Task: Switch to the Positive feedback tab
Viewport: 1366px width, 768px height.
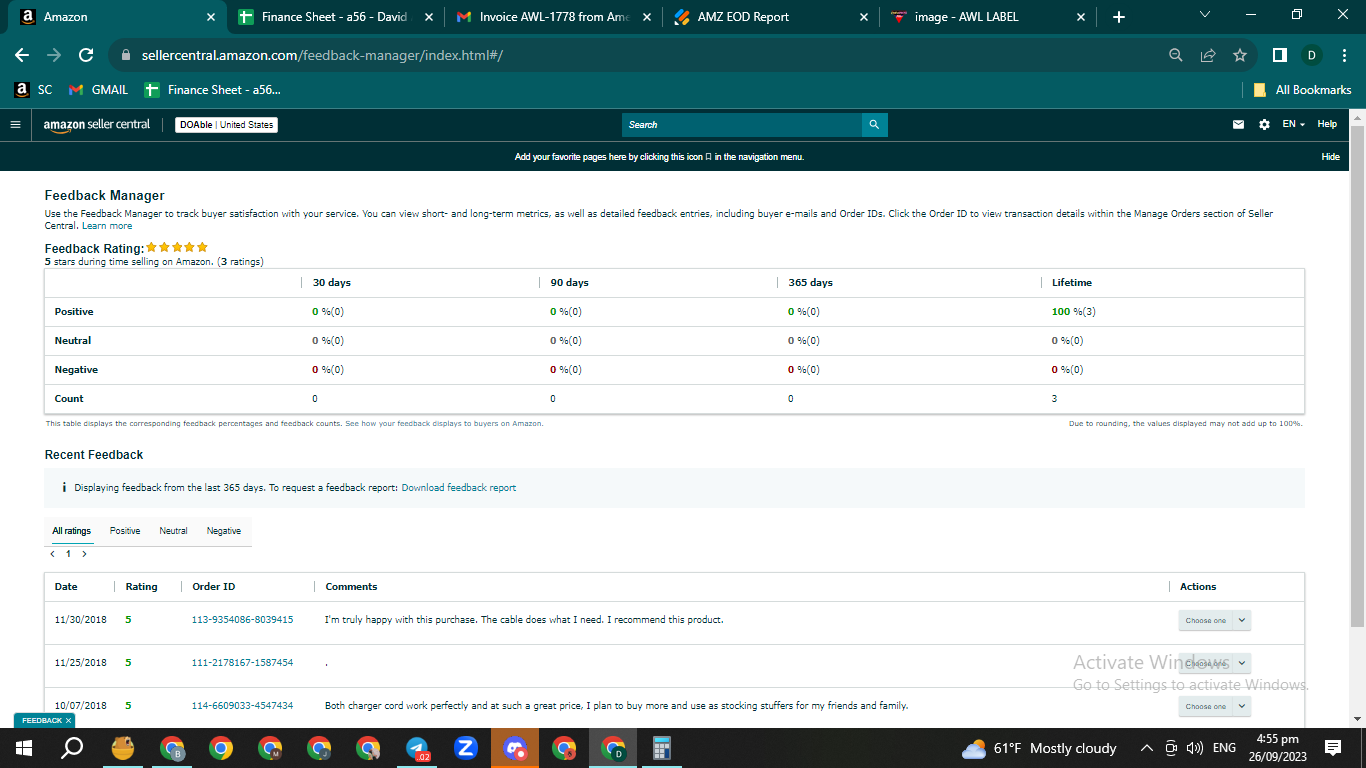Action: 125,531
